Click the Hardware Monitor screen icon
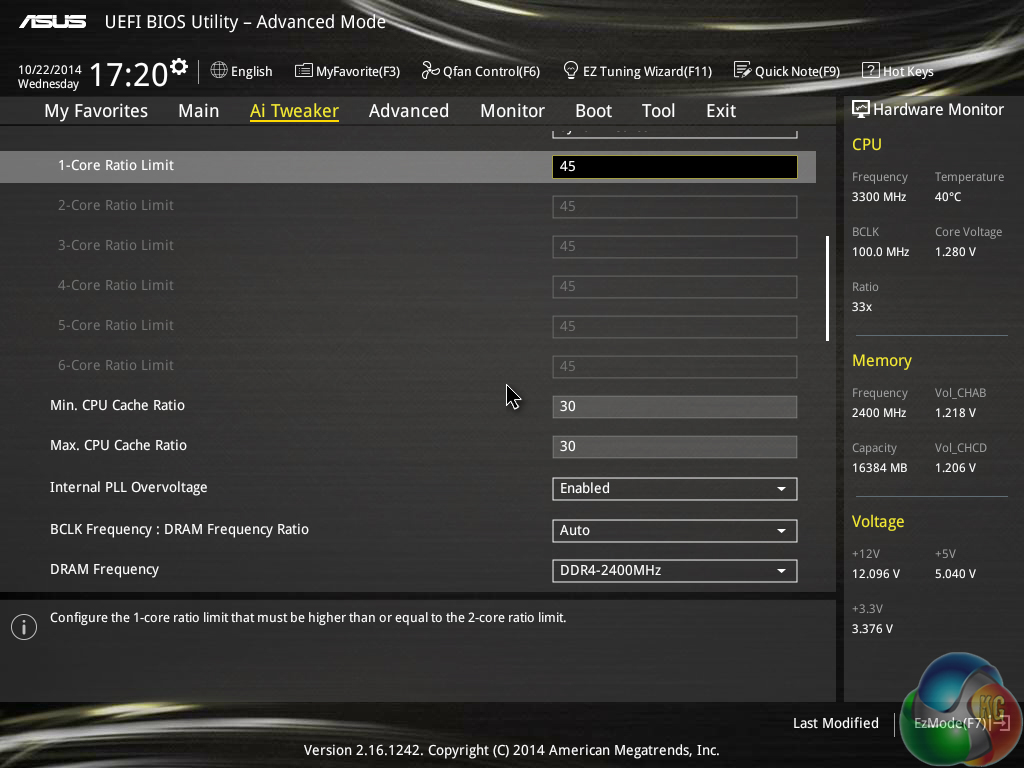 tap(861, 109)
